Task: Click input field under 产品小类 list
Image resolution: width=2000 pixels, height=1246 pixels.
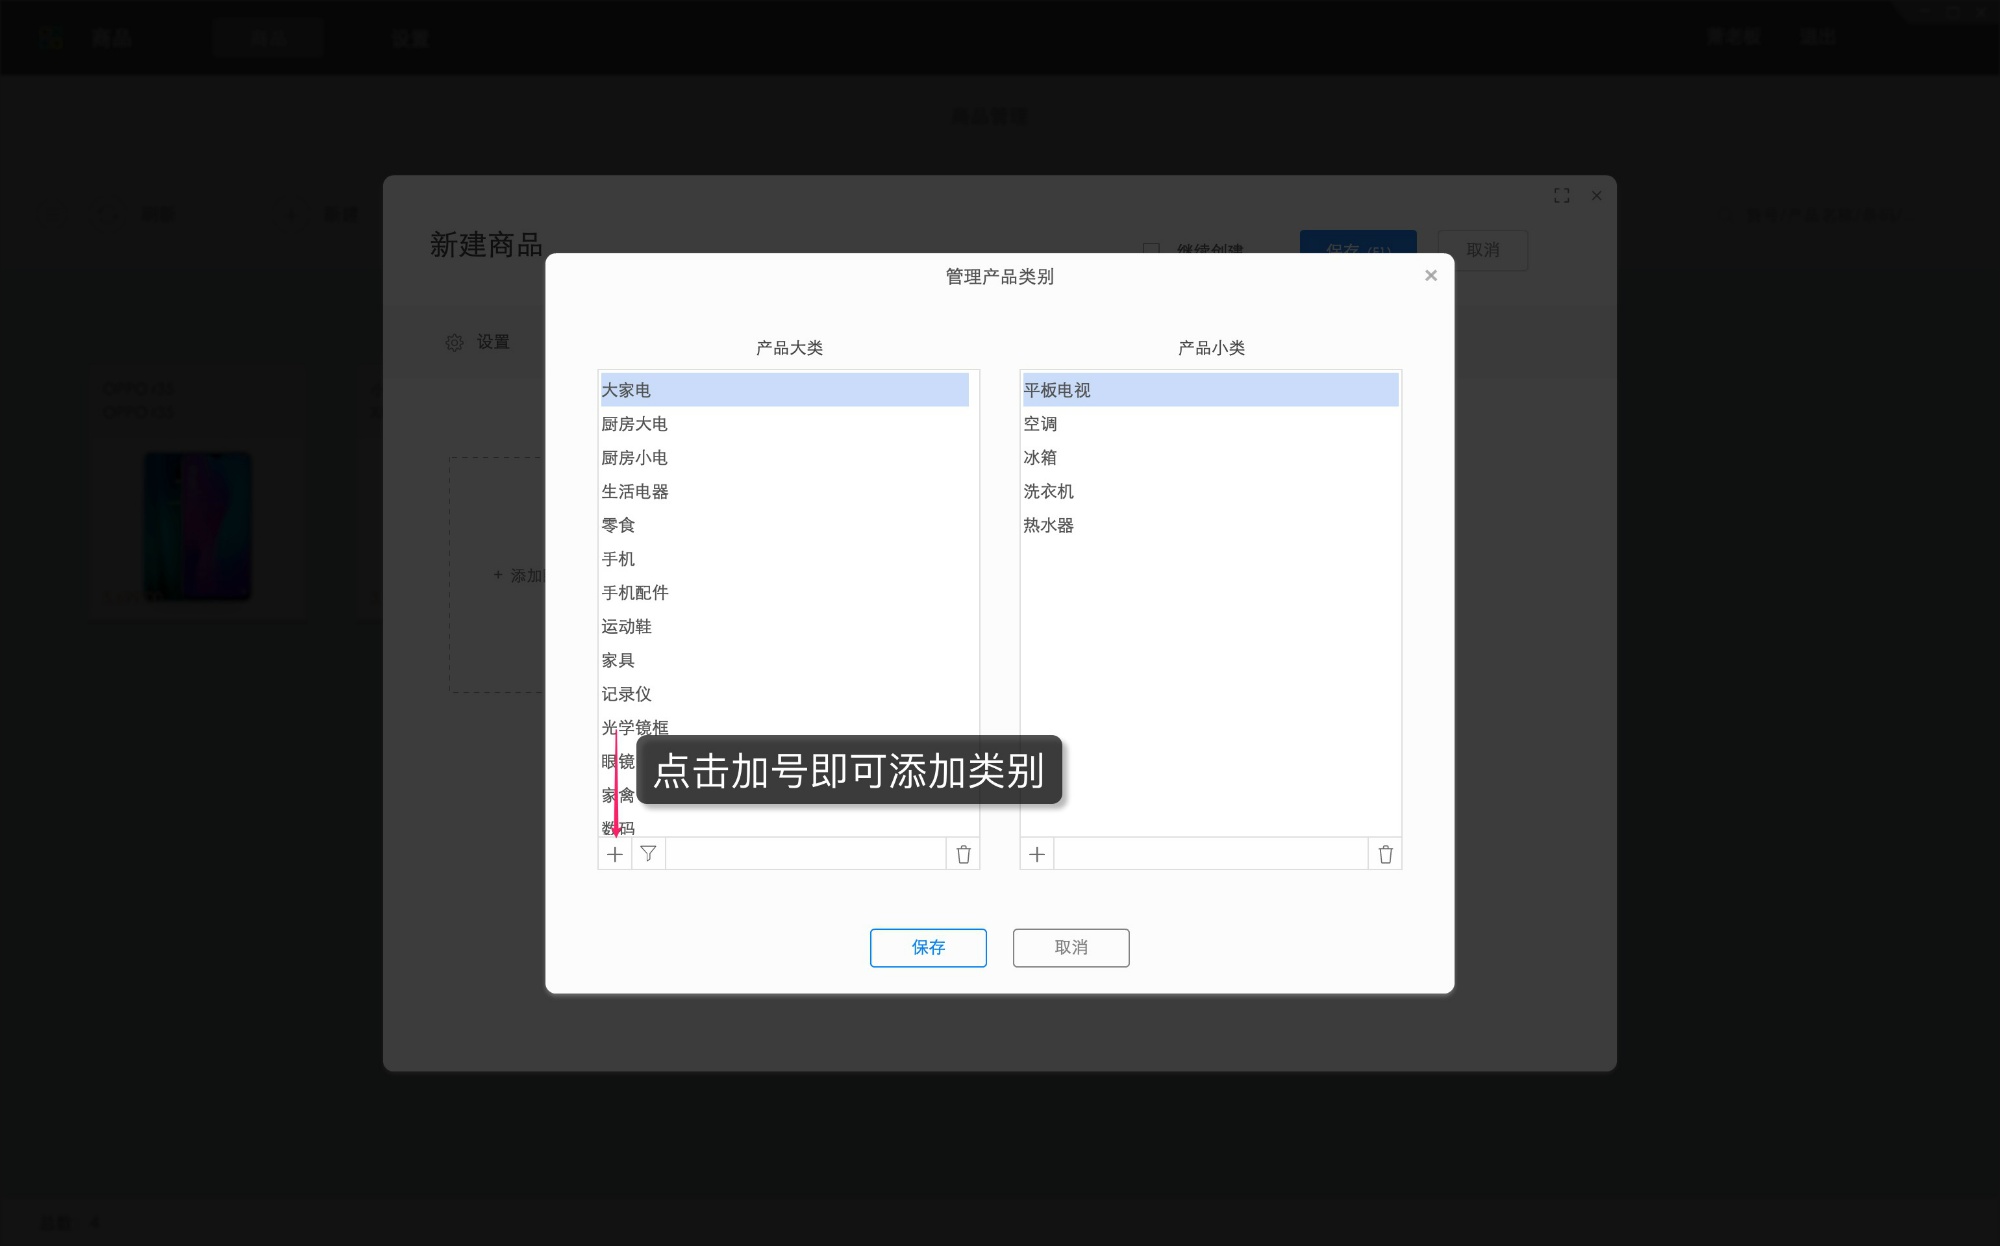Action: tap(1210, 854)
